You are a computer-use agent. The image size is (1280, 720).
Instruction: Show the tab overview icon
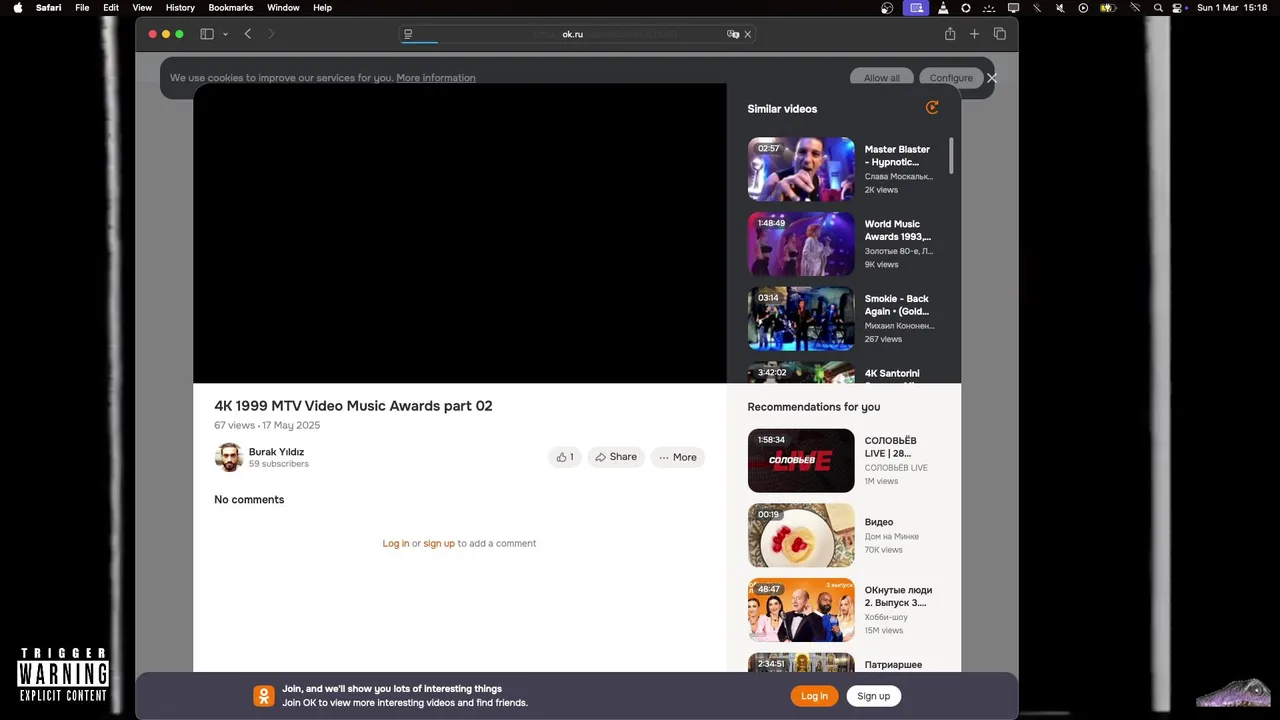click(x=999, y=34)
